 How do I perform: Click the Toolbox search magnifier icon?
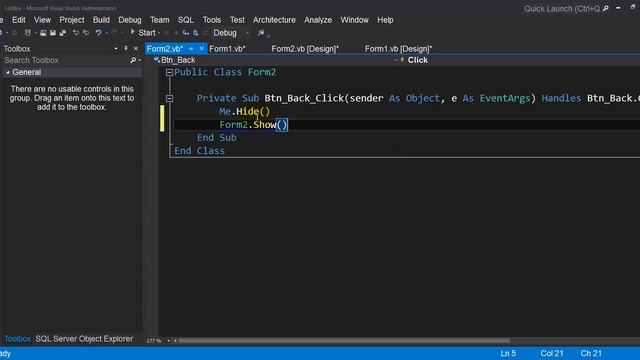[133, 60]
